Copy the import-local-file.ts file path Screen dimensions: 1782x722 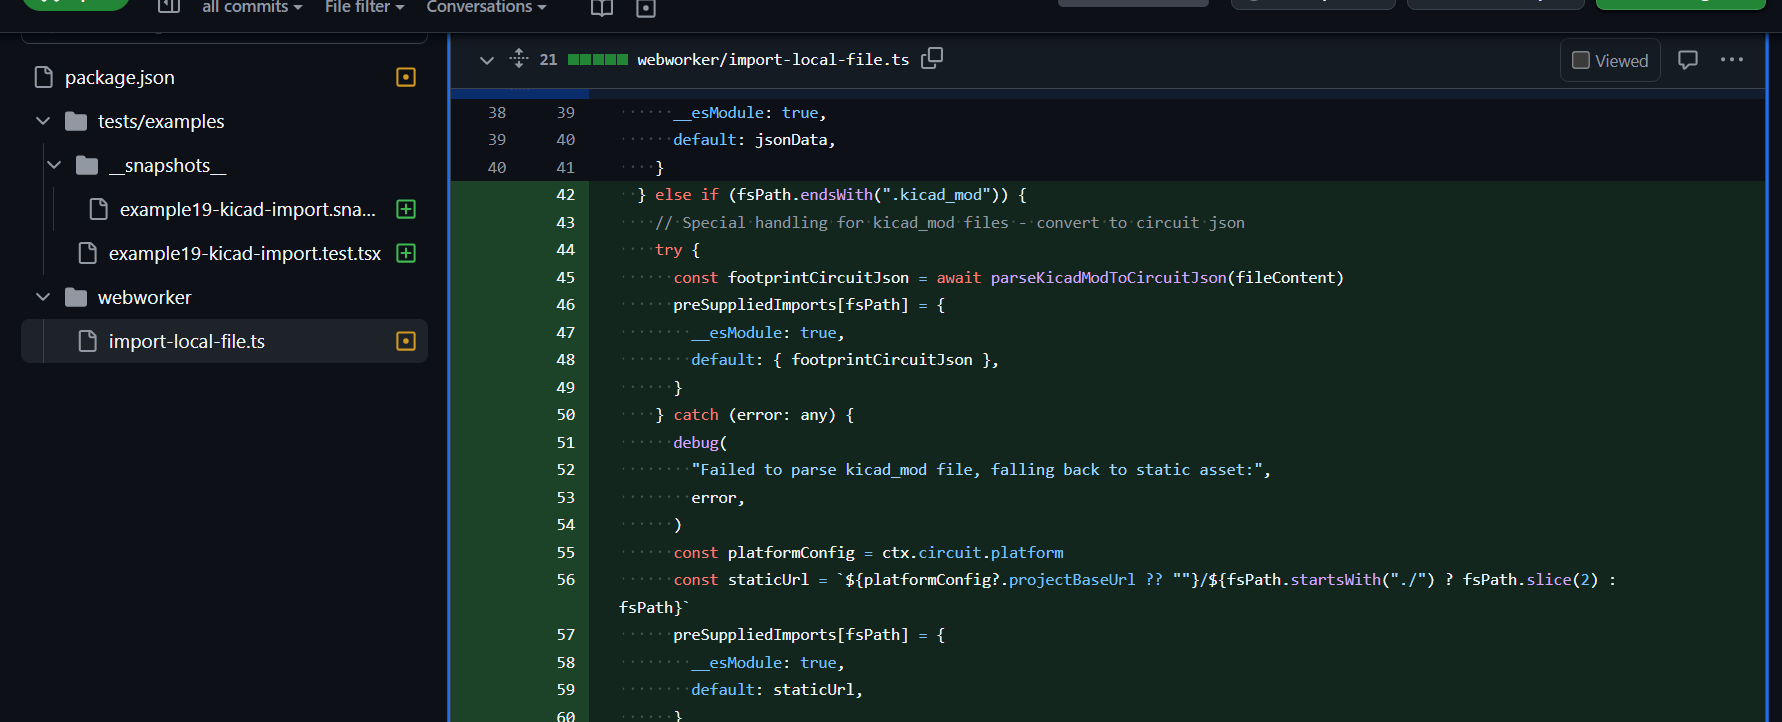point(932,58)
